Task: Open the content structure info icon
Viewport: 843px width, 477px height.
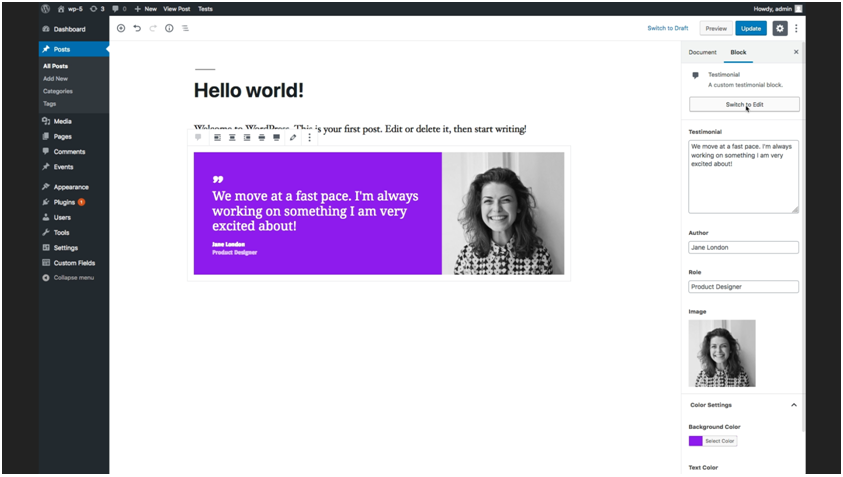Action: (x=169, y=28)
